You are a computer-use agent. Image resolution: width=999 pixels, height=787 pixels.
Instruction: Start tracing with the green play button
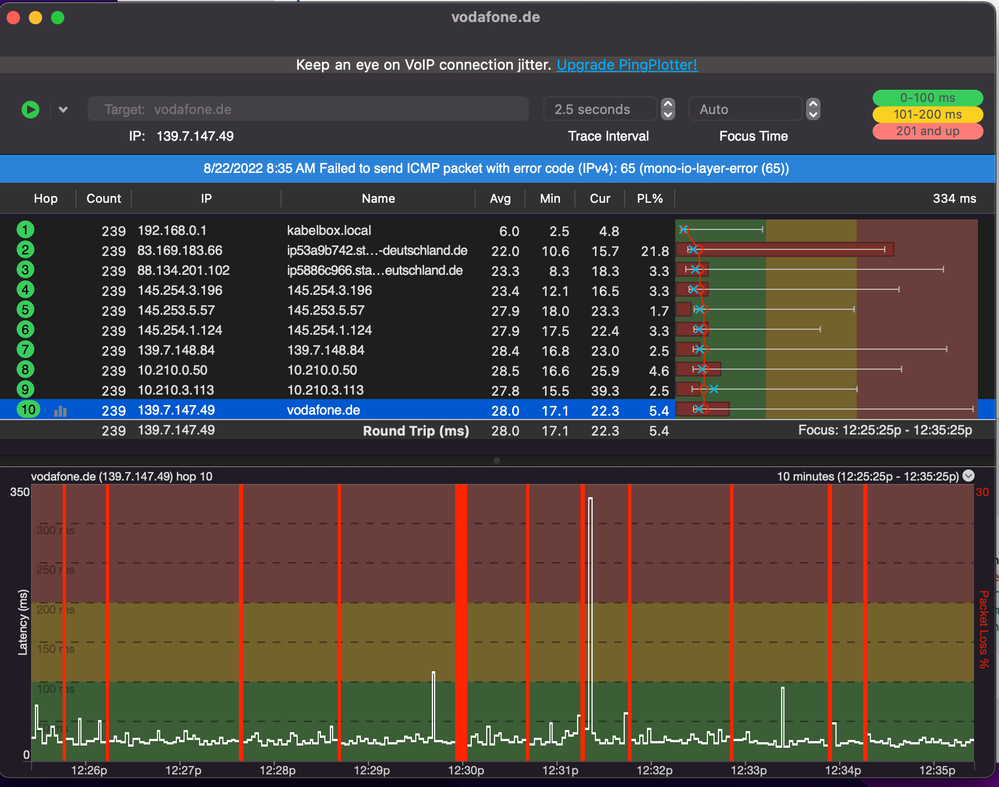30,110
